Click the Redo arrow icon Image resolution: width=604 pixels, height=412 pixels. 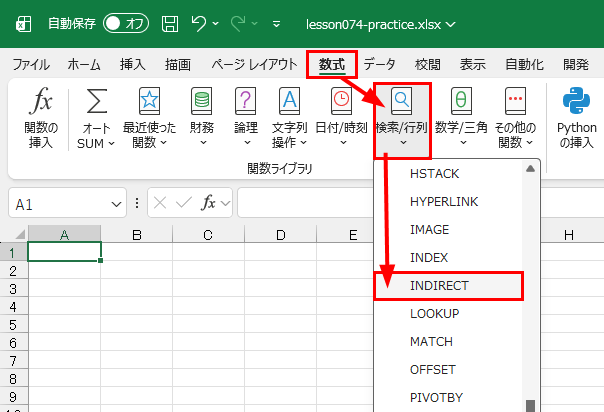click(x=238, y=24)
